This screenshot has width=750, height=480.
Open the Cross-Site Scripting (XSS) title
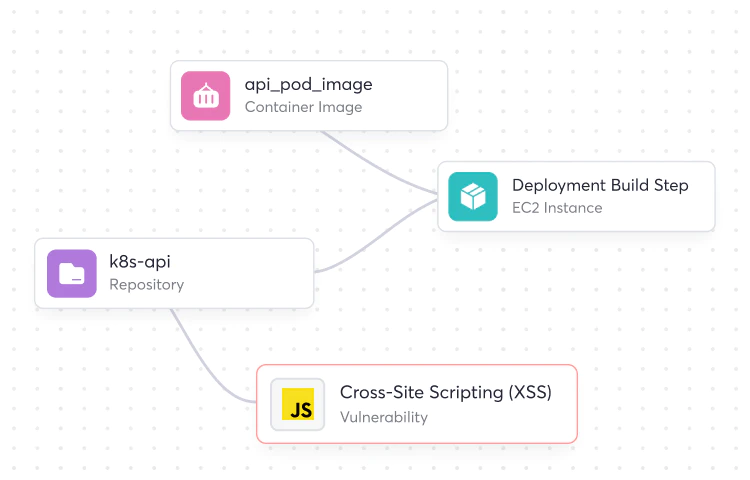(x=445, y=392)
